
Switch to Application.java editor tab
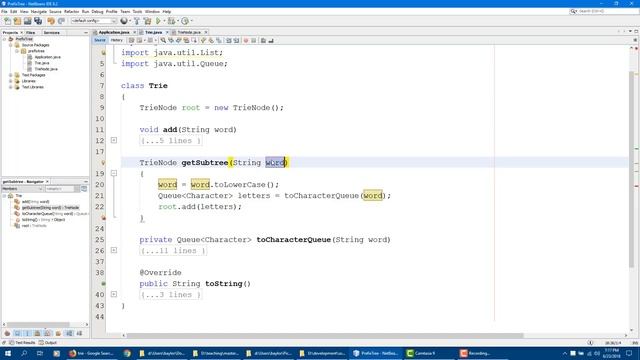pyautogui.click(x=114, y=32)
